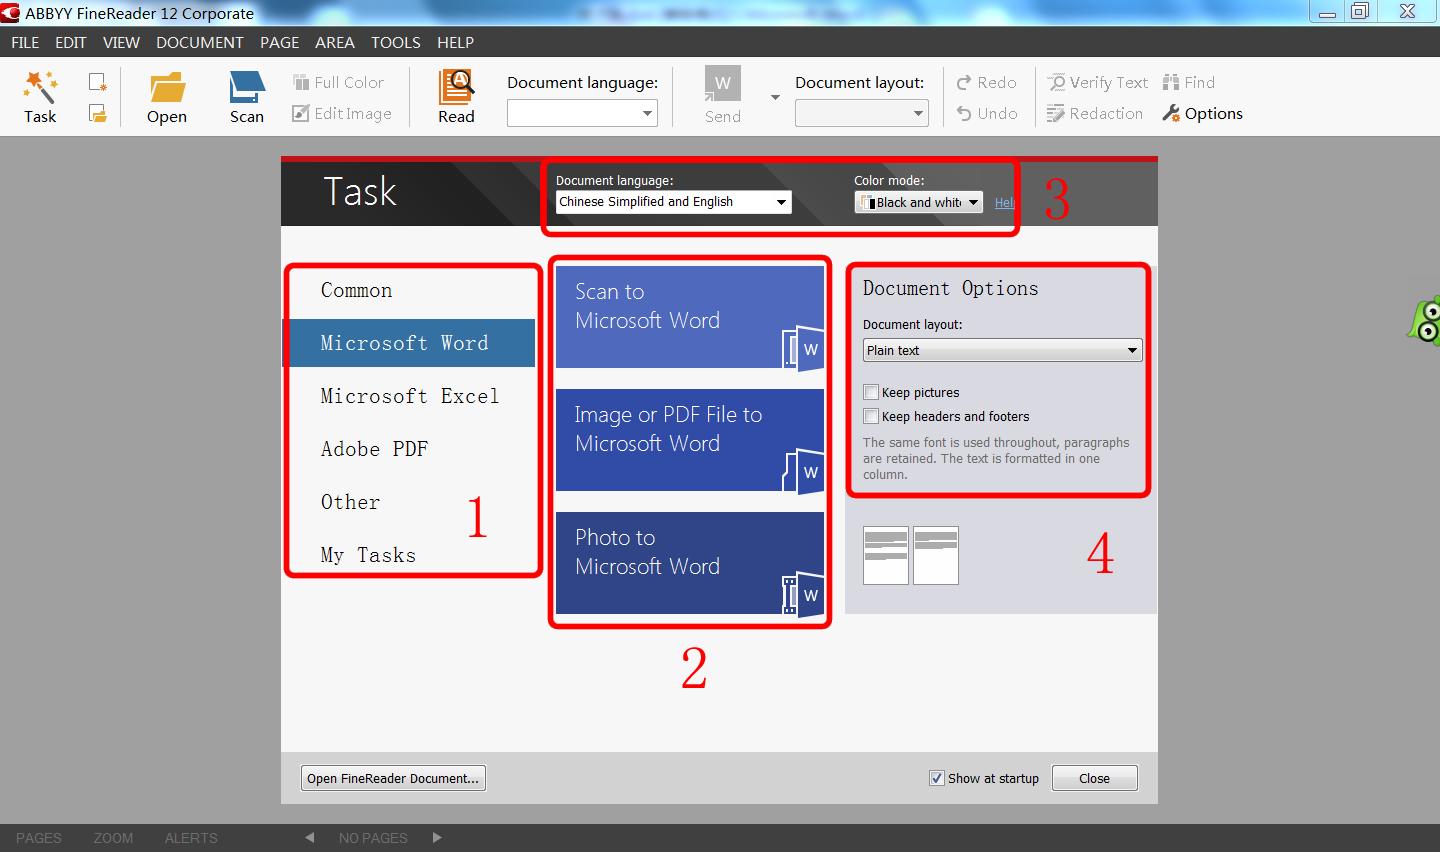Click the Send to Word icon
Image resolution: width=1440 pixels, height=852 pixels.
click(723, 96)
